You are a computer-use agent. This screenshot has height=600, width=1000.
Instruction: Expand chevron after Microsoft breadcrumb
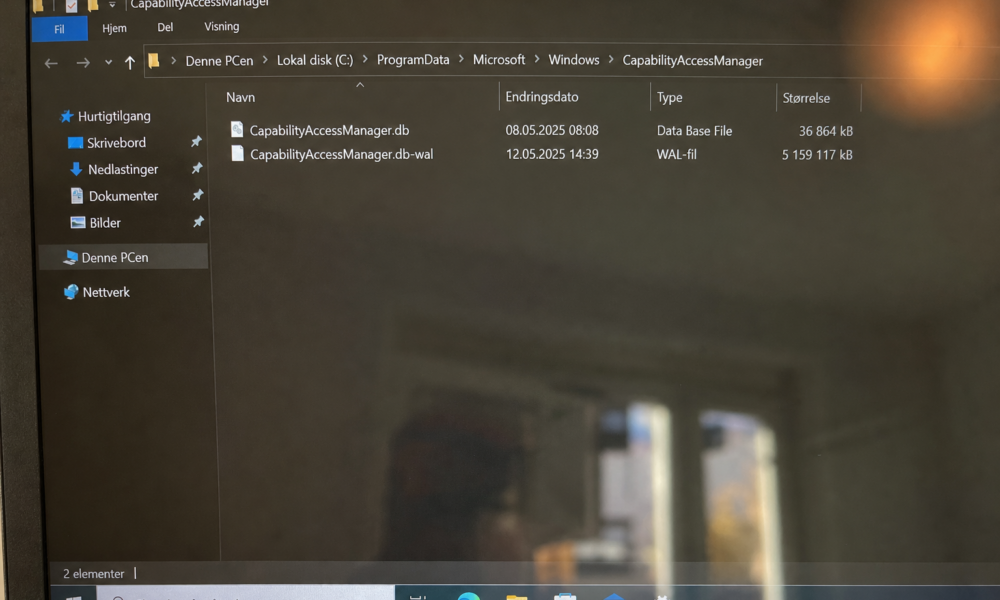537,59
